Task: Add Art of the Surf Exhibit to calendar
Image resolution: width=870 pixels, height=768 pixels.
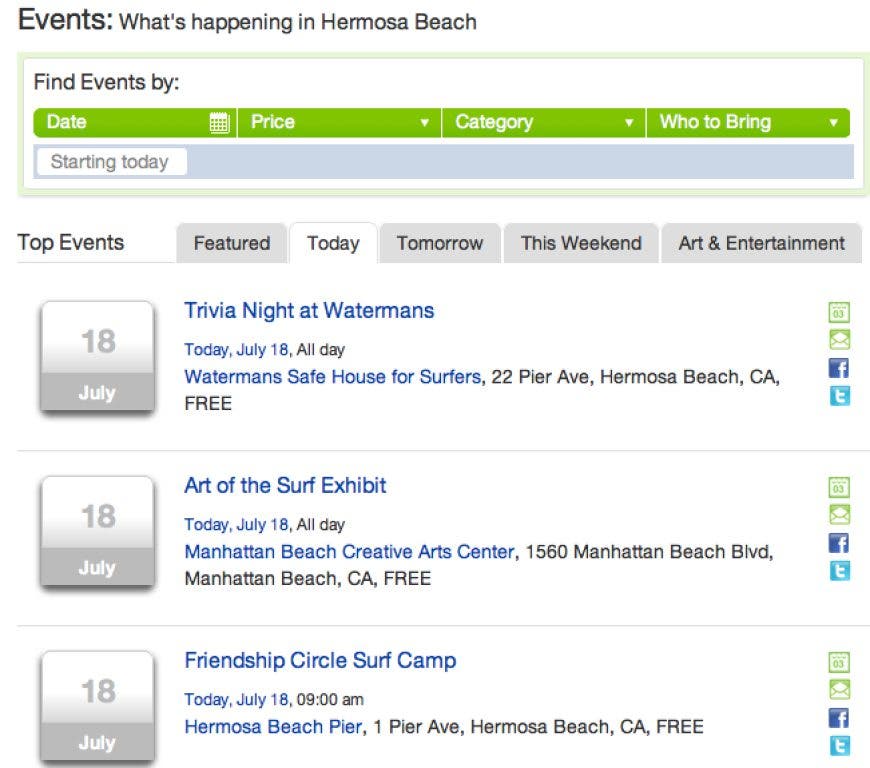Action: tap(839, 487)
